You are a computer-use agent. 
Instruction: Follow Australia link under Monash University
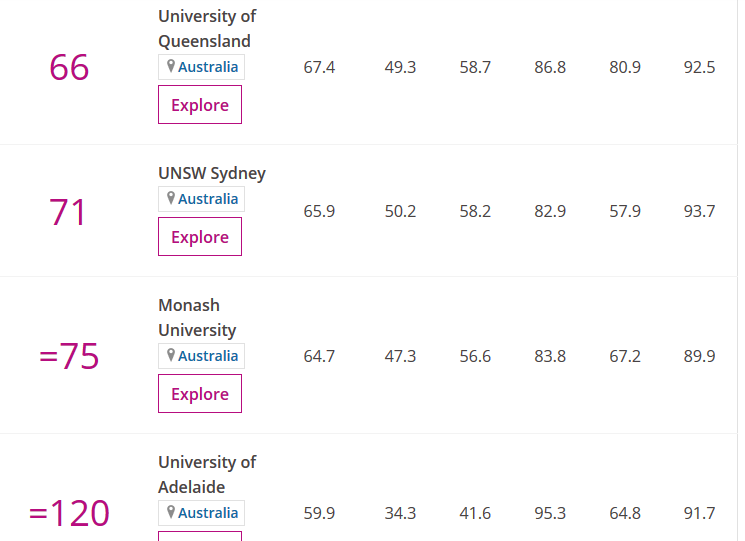click(208, 356)
